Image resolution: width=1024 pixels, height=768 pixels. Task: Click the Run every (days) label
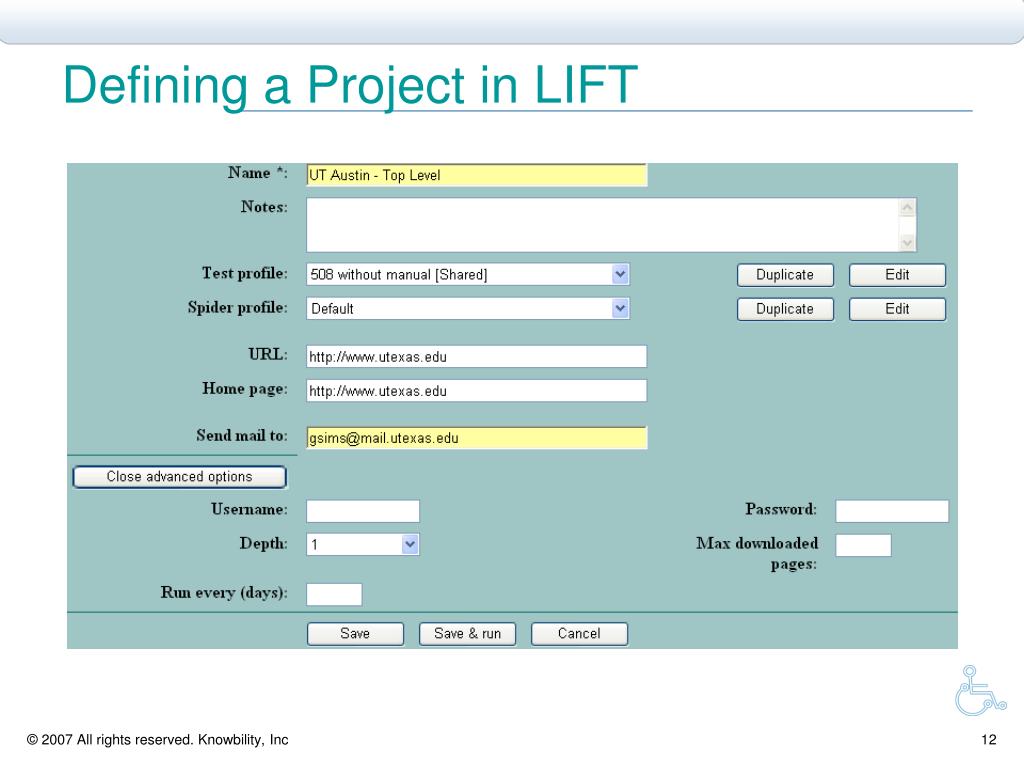pos(224,593)
